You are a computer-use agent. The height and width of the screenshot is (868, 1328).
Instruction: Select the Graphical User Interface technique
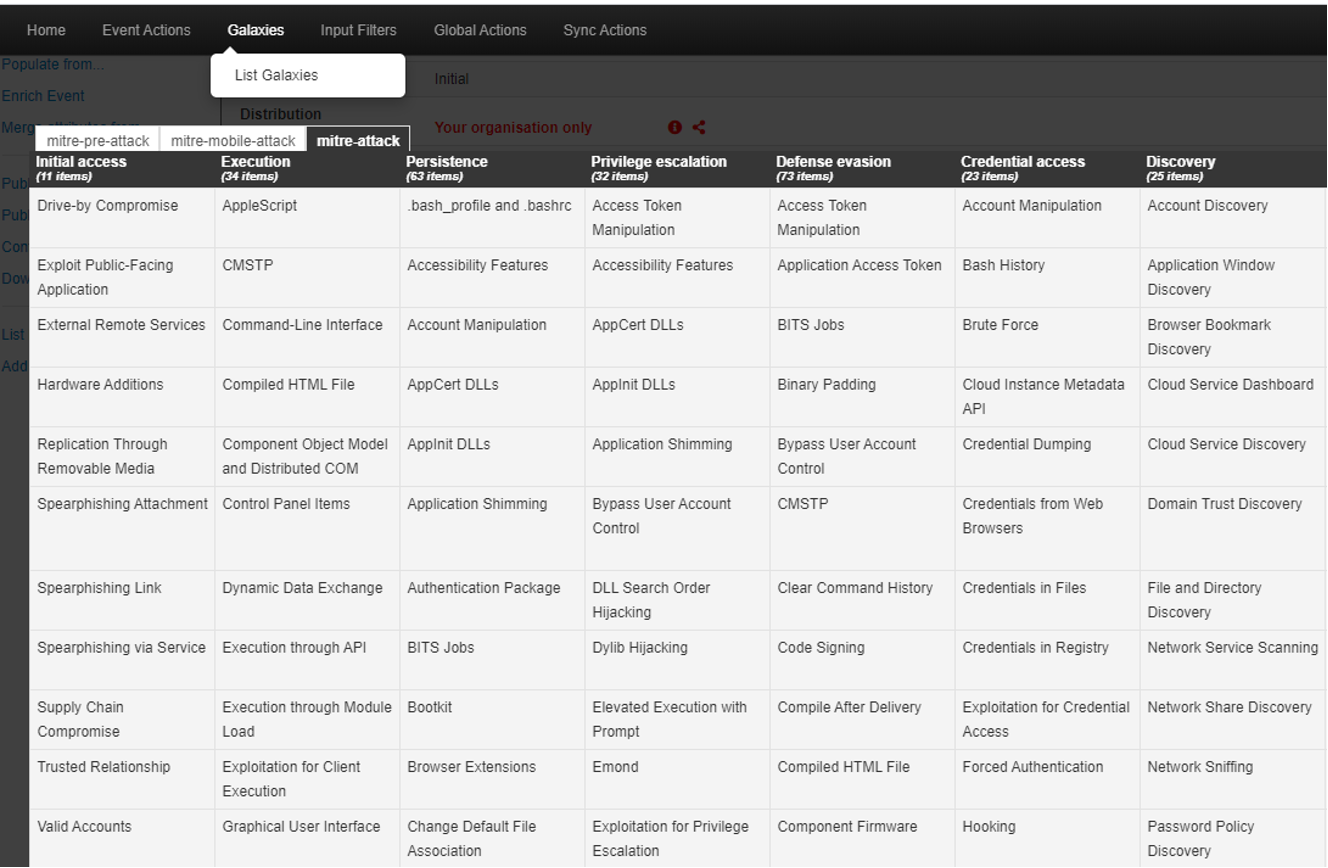pos(307,838)
